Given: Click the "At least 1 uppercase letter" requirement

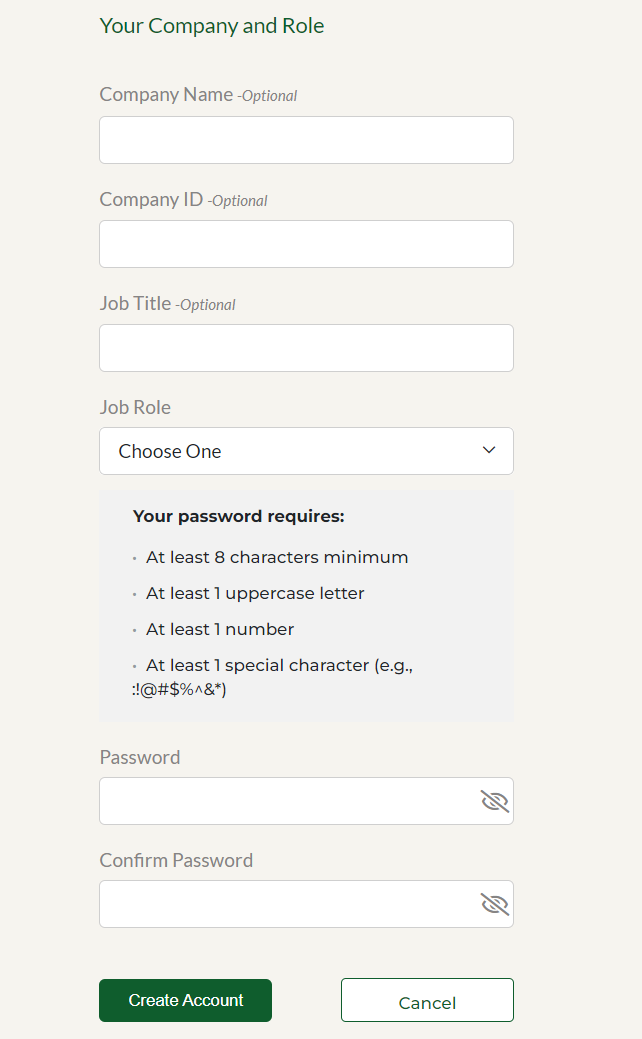Looking at the screenshot, I should coord(255,593).
